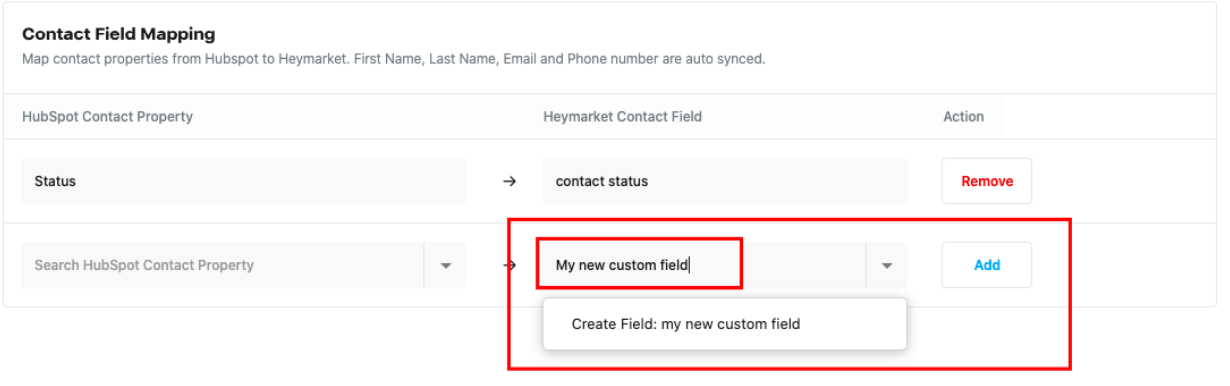Open the Search HubSpot Contact Property dropdown arrow
The width and height of the screenshot is (1230, 386).
[x=446, y=265]
